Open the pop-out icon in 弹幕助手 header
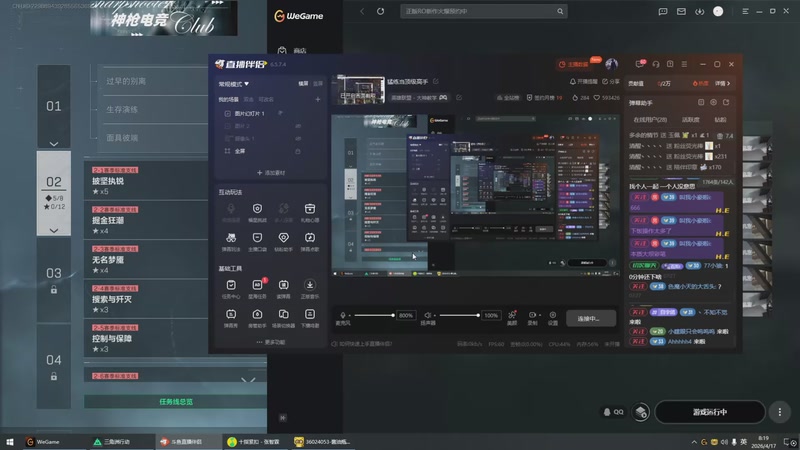 pos(726,103)
